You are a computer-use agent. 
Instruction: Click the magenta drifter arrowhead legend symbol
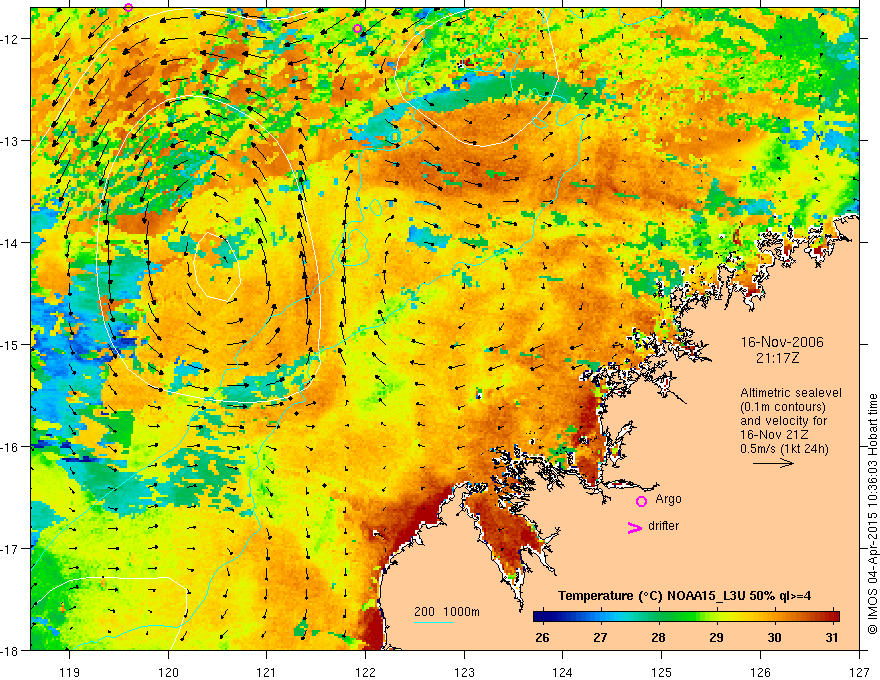[634, 527]
